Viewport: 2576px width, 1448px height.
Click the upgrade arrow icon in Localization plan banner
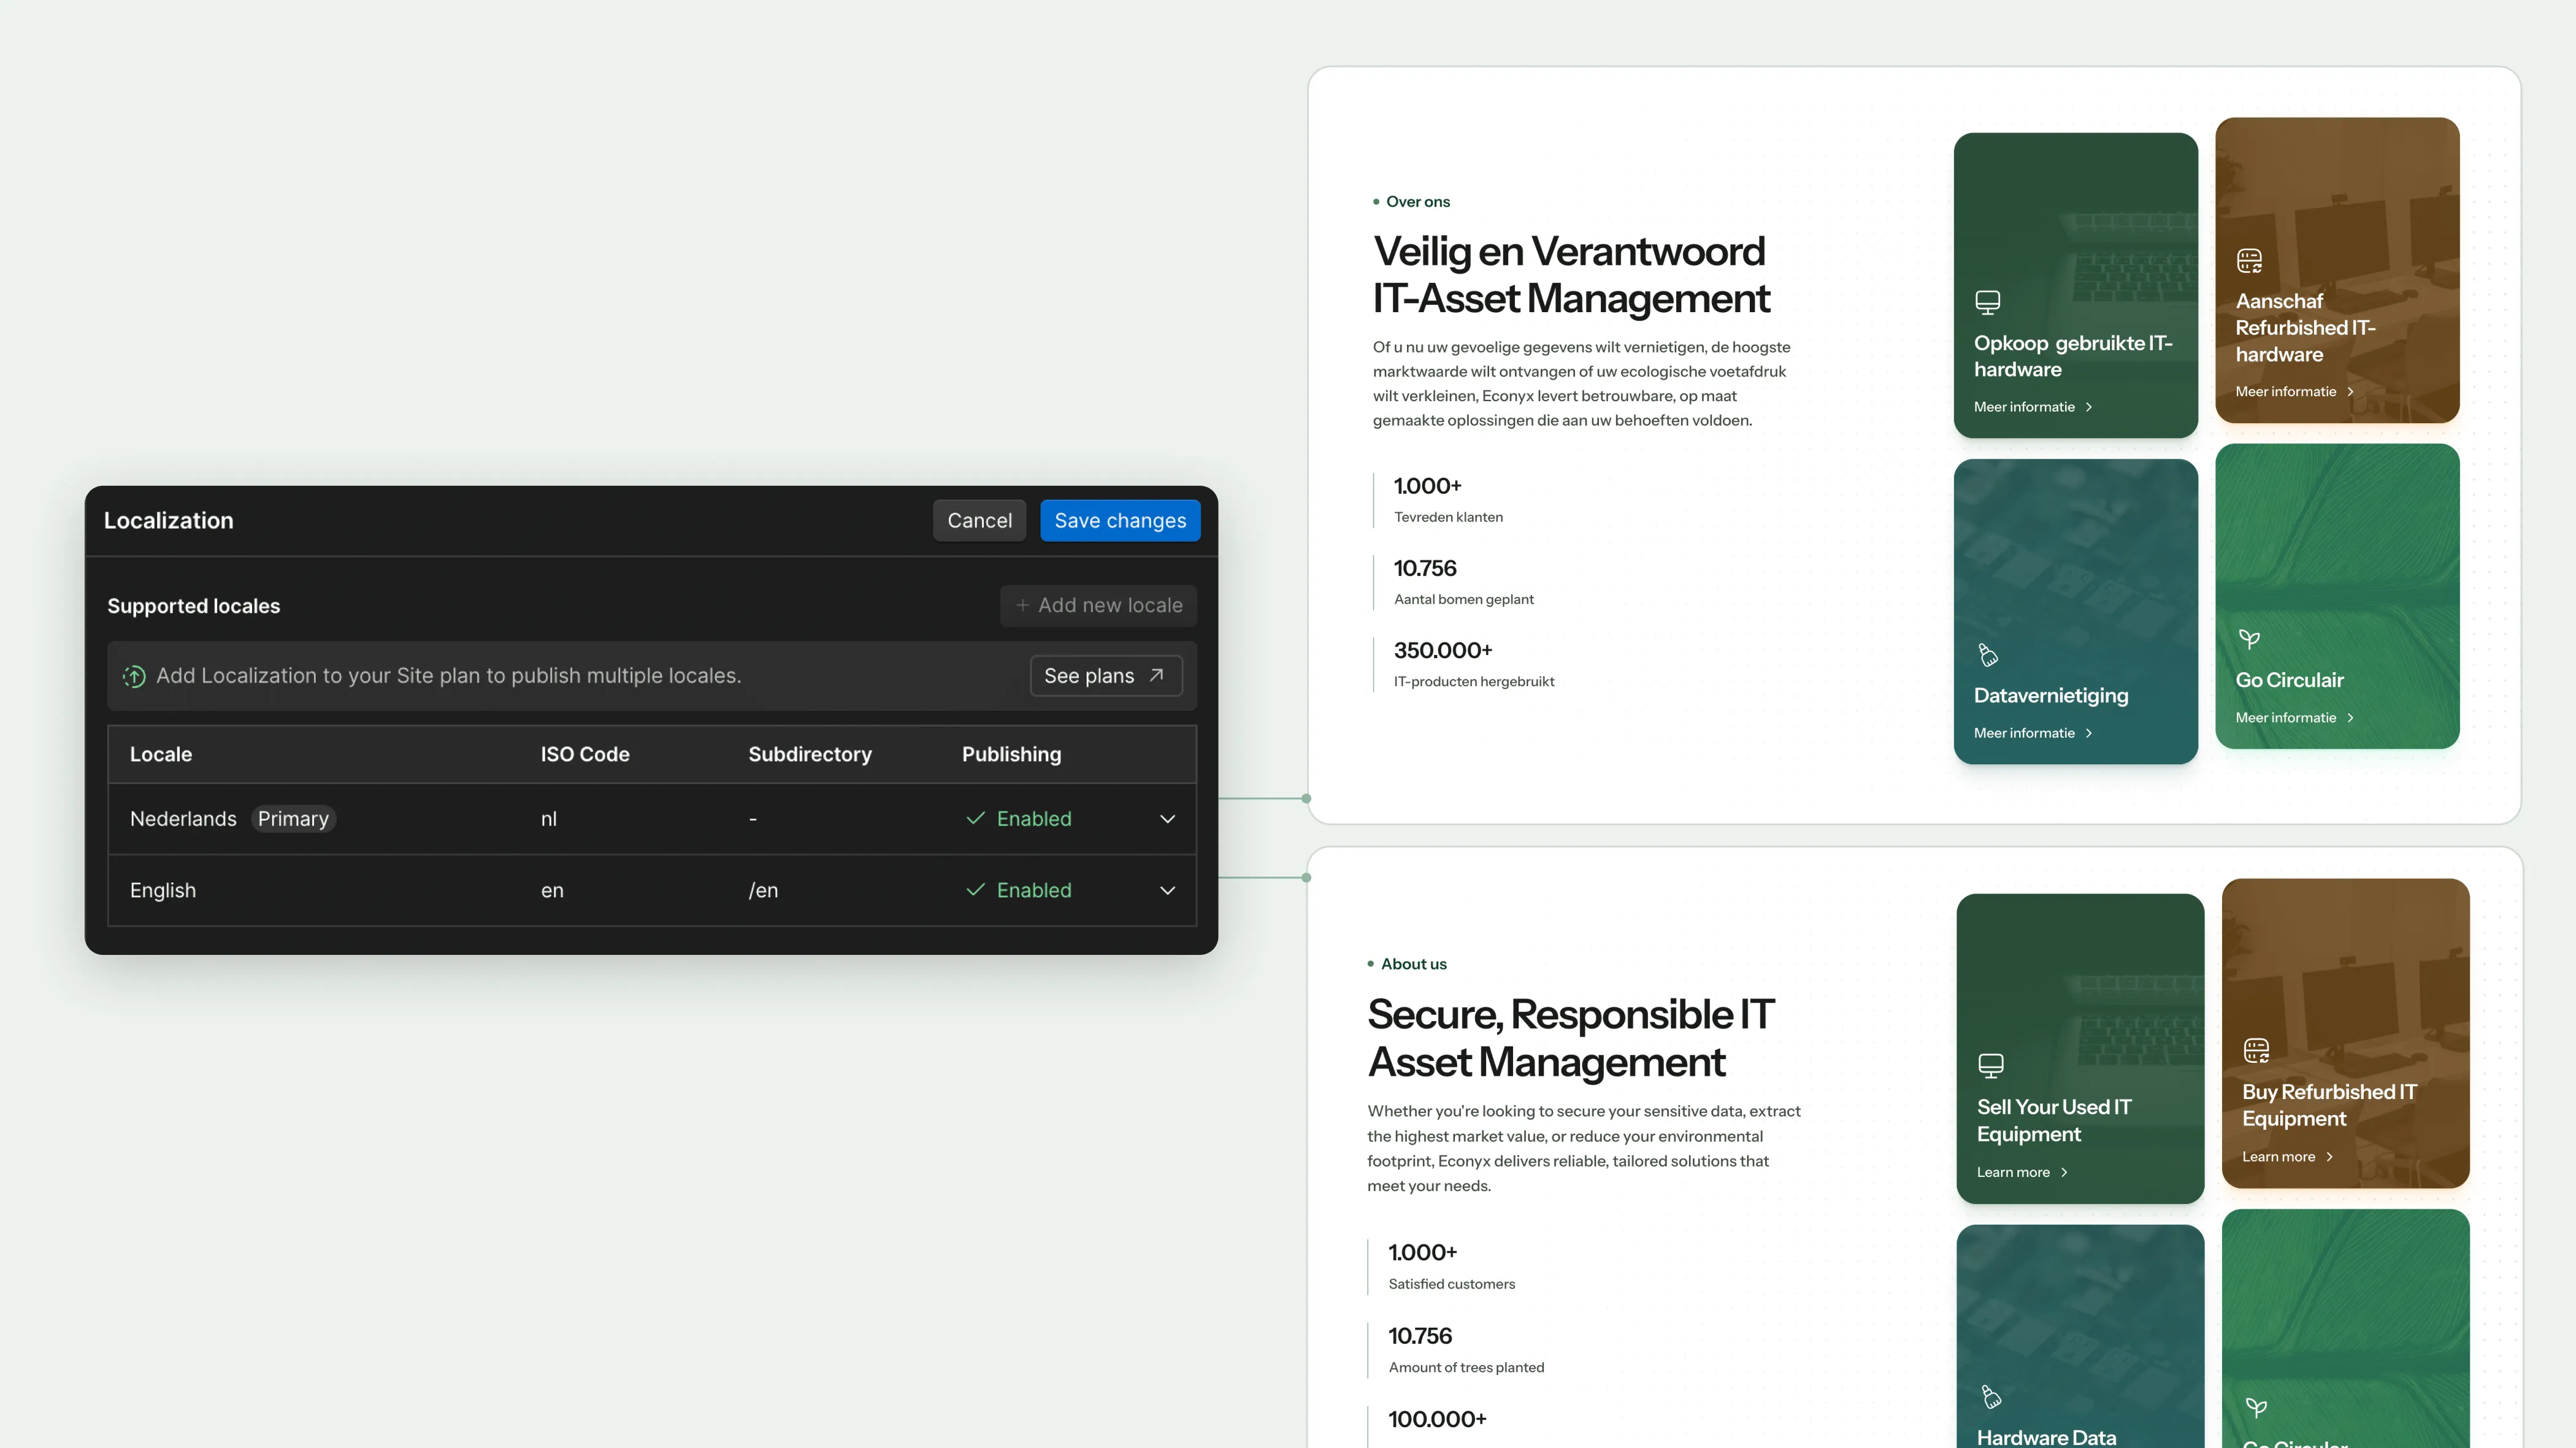tap(134, 676)
